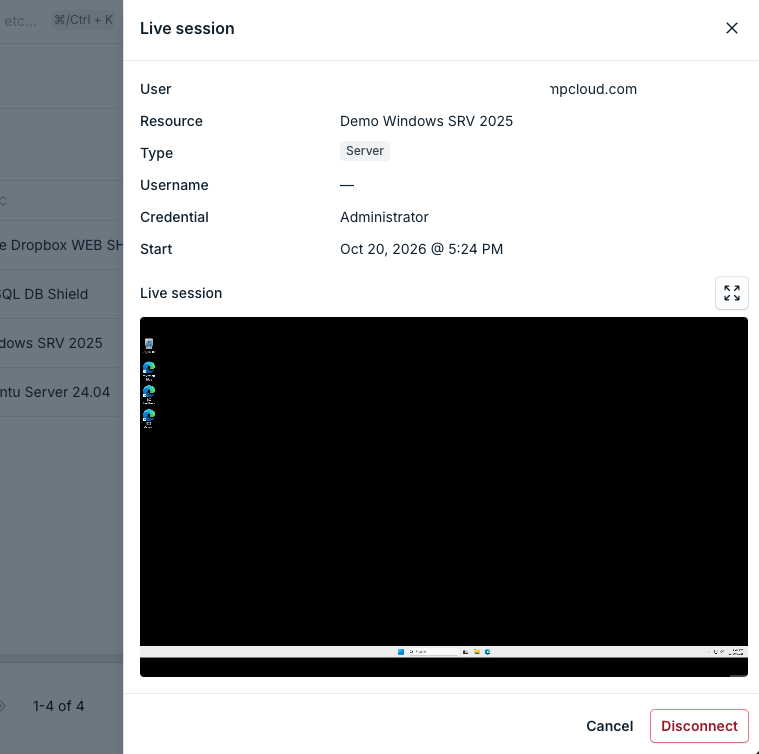Image resolution: width=759 pixels, height=754 pixels.
Task: Click the Server type badge
Action: tap(364, 151)
